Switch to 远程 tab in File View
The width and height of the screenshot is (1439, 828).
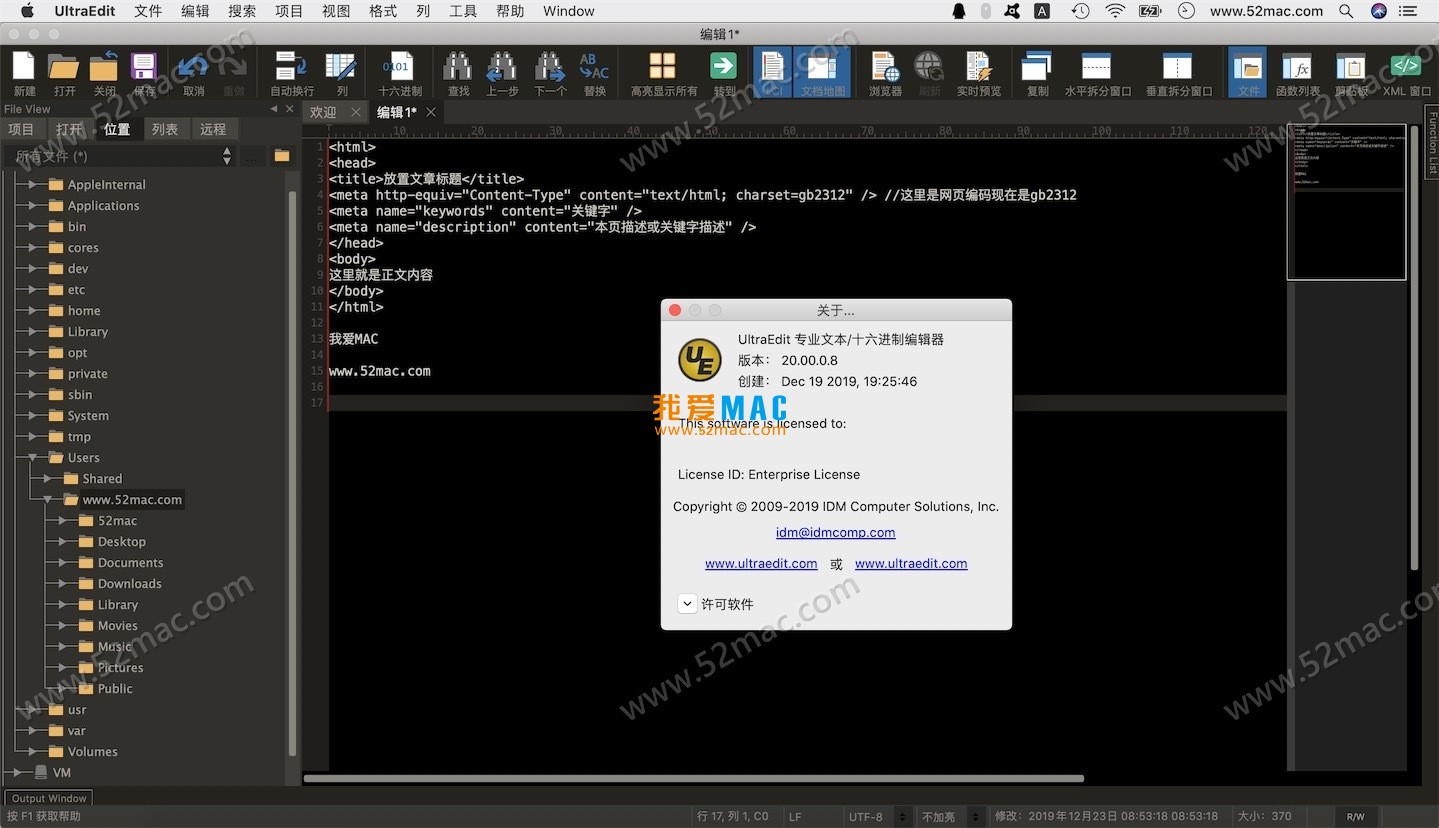click(213, 129)
